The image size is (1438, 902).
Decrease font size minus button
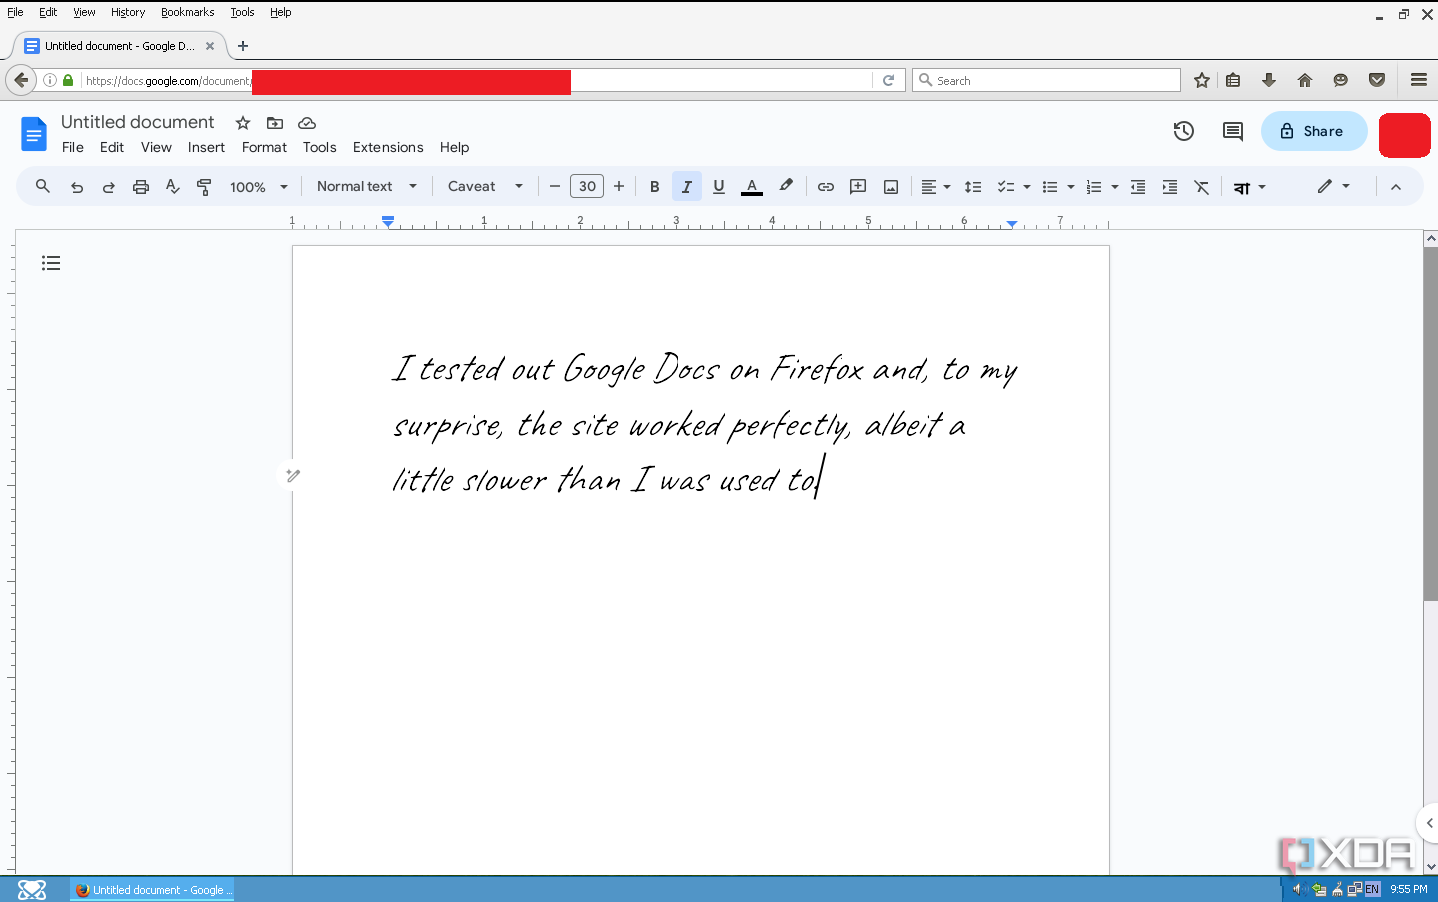tap(555, 186)
